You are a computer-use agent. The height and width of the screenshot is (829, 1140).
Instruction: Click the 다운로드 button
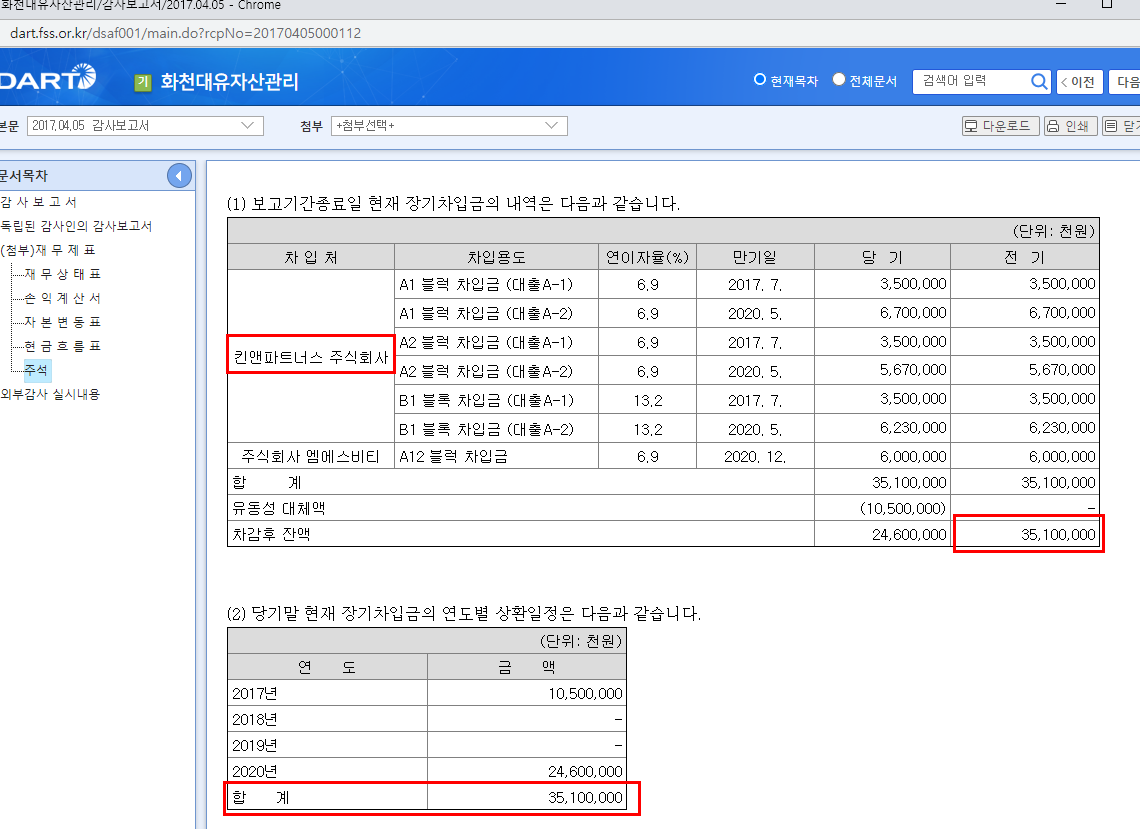[1000, 126]
